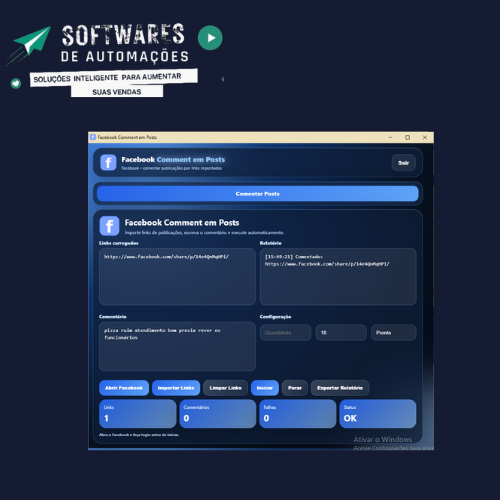Select the Comentar Posts tab
Image resolution: width=500 pixels, height=500 pixels.
pyautogui.click(x=257, y=194)
